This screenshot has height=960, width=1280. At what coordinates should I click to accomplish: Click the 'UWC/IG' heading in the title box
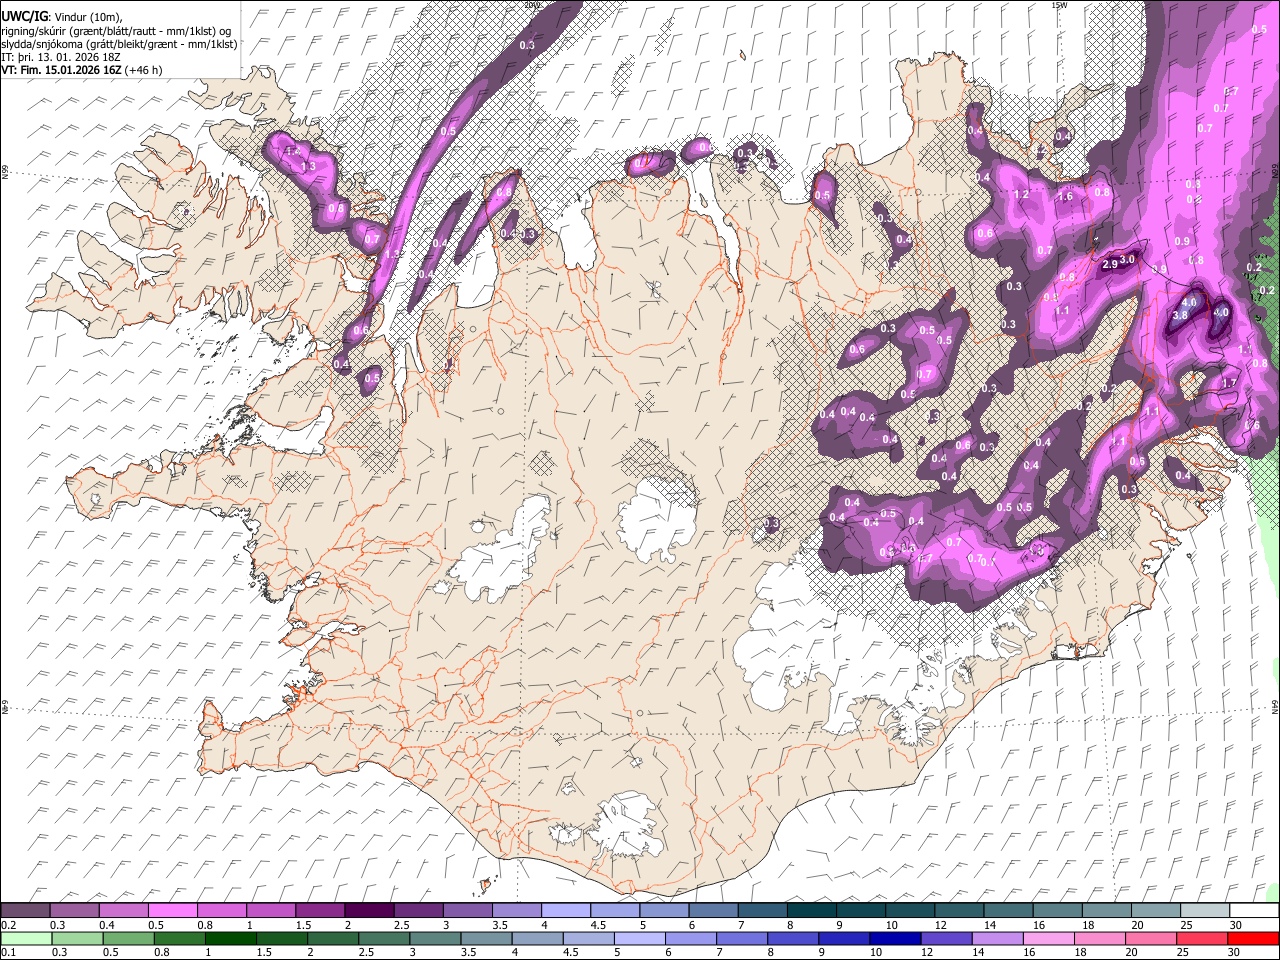pyautogui.click(x=24, y=17)
